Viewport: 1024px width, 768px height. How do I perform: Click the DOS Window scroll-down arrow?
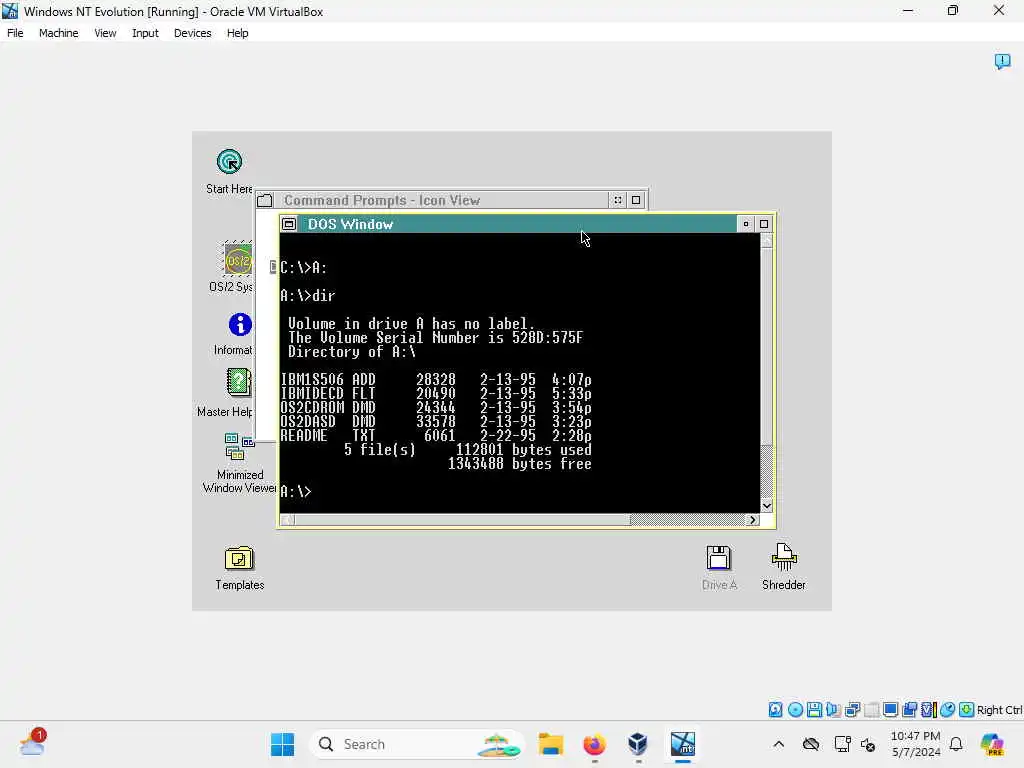767,506
